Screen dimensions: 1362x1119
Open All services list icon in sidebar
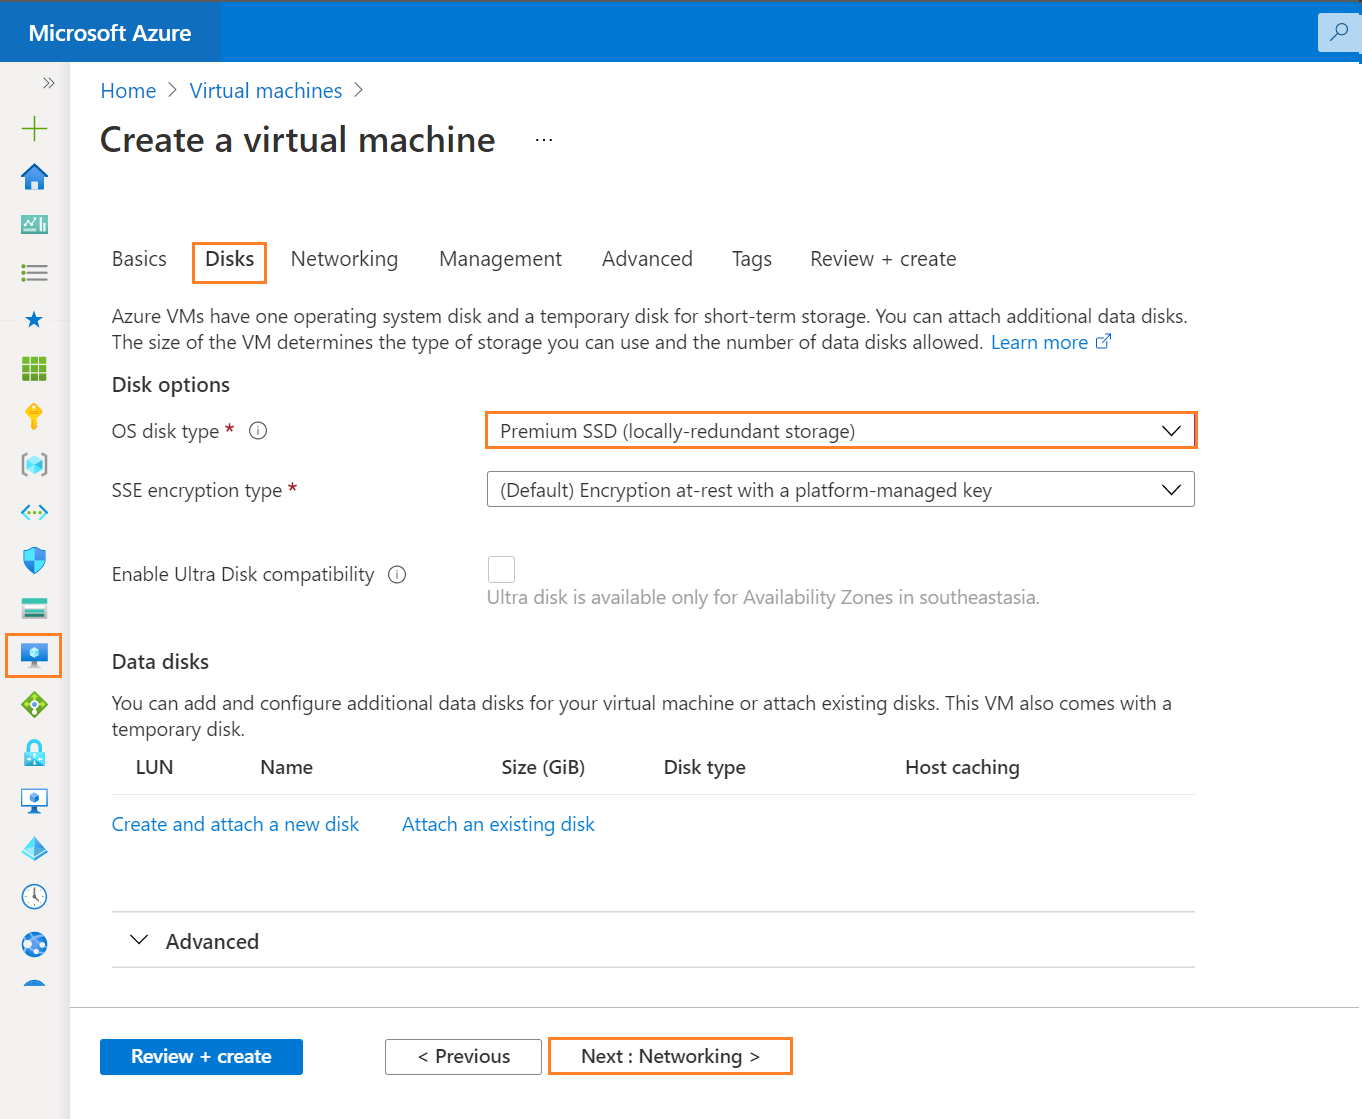pos(34,273)
